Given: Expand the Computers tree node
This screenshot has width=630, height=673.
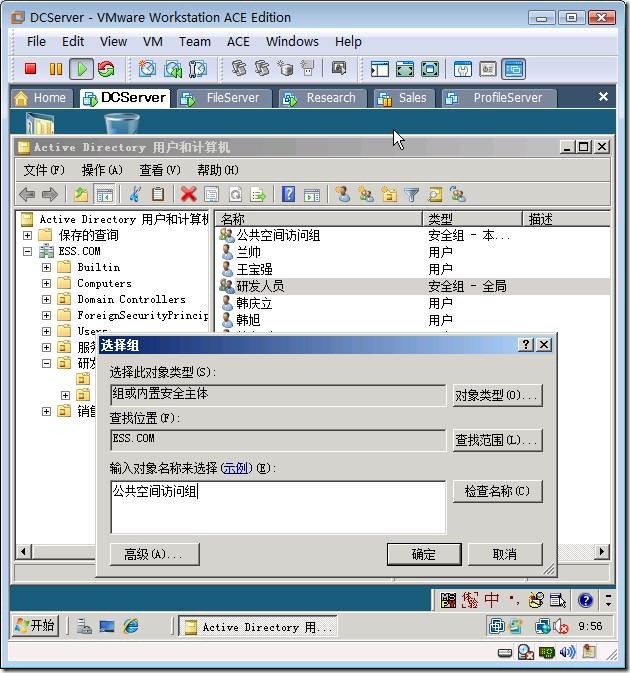Looking at the screenshot, I should pos(46,283).
